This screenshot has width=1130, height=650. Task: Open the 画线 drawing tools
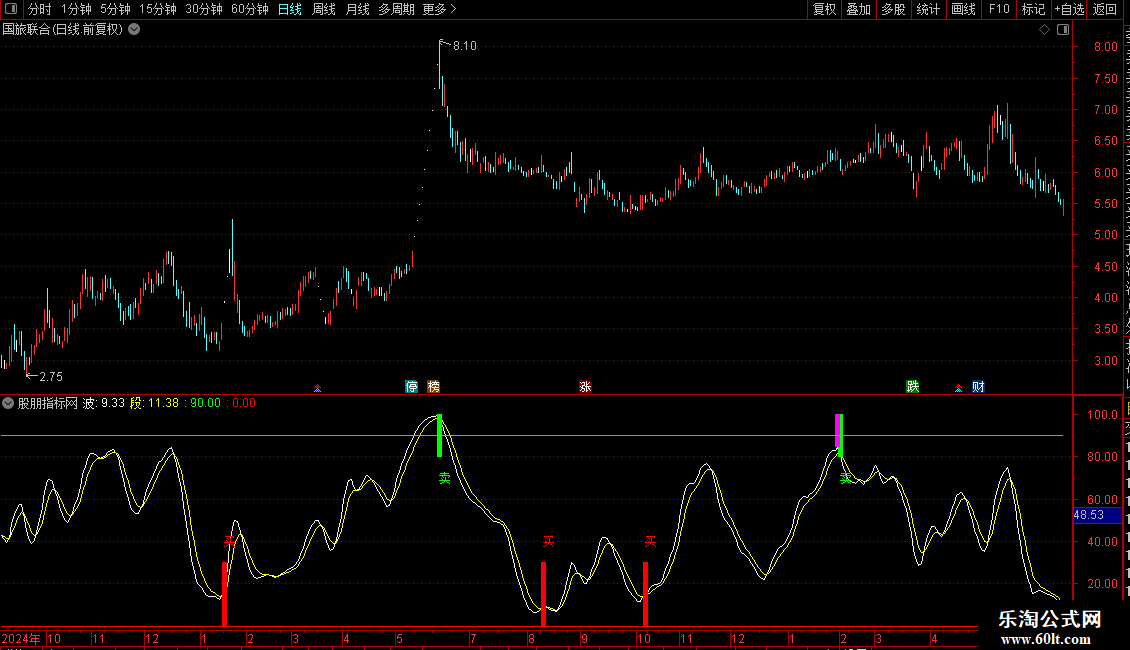pos(964,9)
